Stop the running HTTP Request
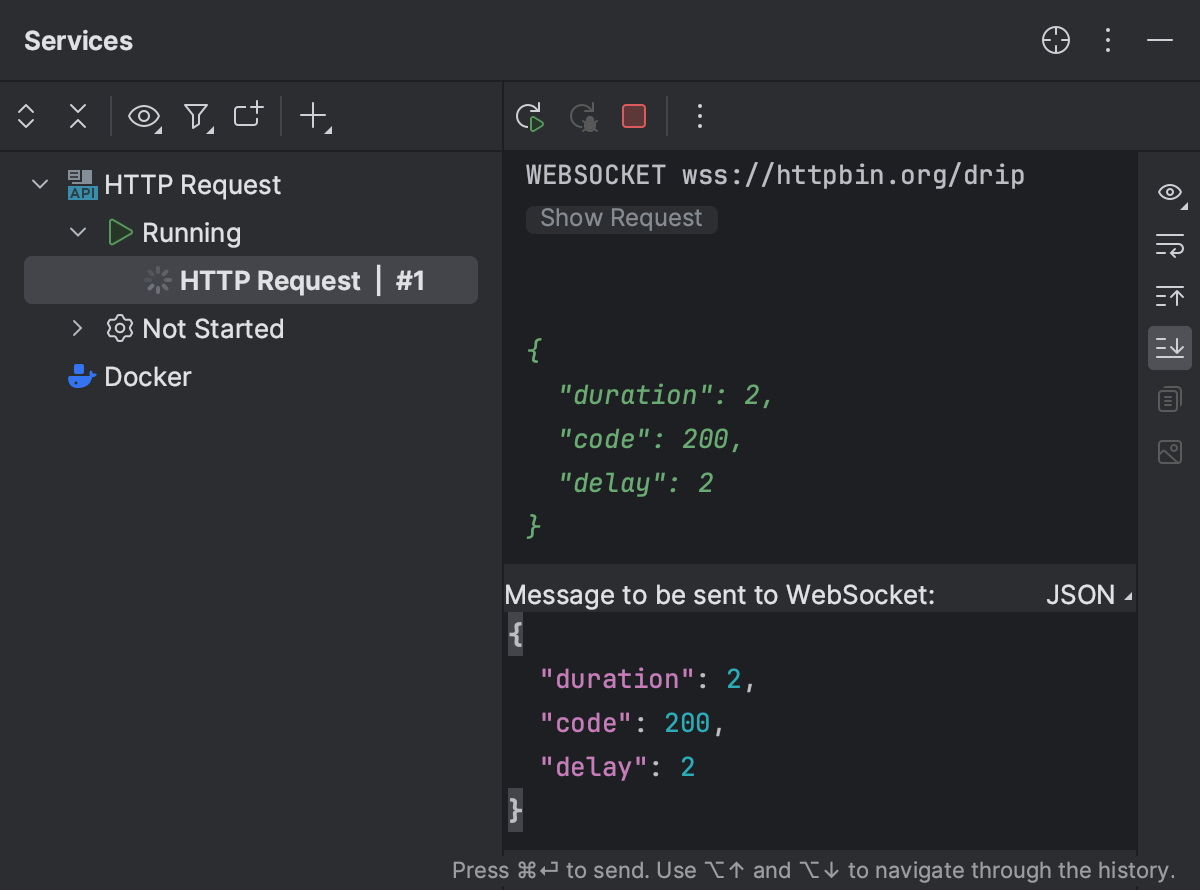1200x890 pixels. click(634, 116)
